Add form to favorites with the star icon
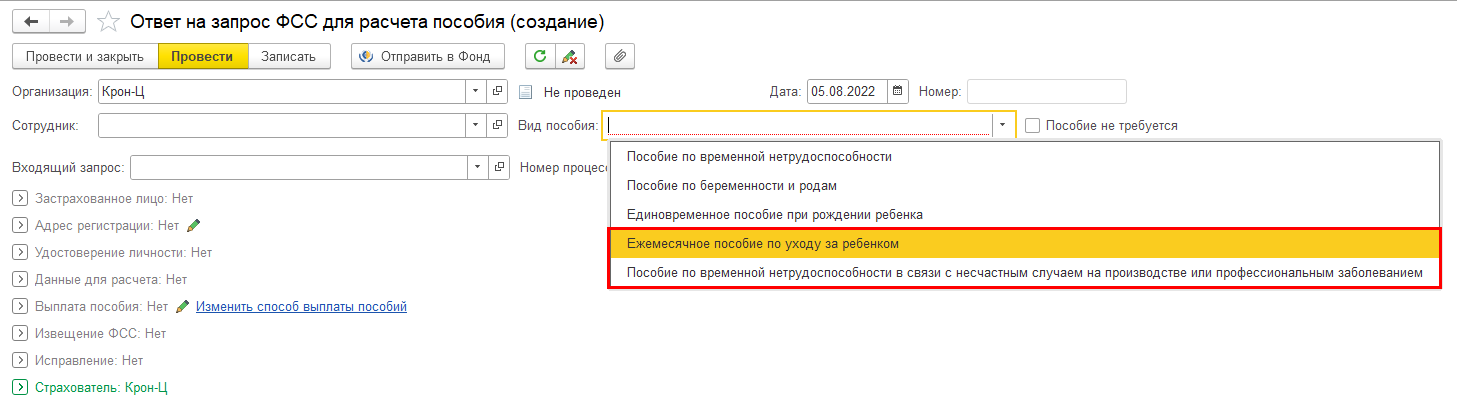Image resolution: width=1457 pixels, height=404 pixels. click(x=111, y=21)
